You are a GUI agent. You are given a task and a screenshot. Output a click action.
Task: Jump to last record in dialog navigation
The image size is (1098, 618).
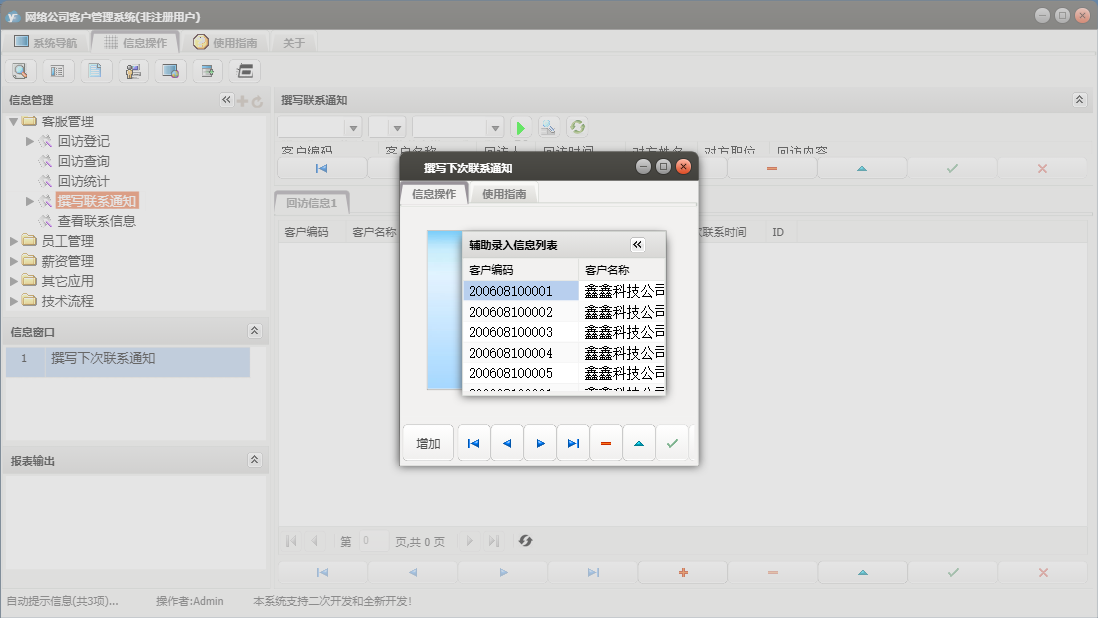point(573,443)
